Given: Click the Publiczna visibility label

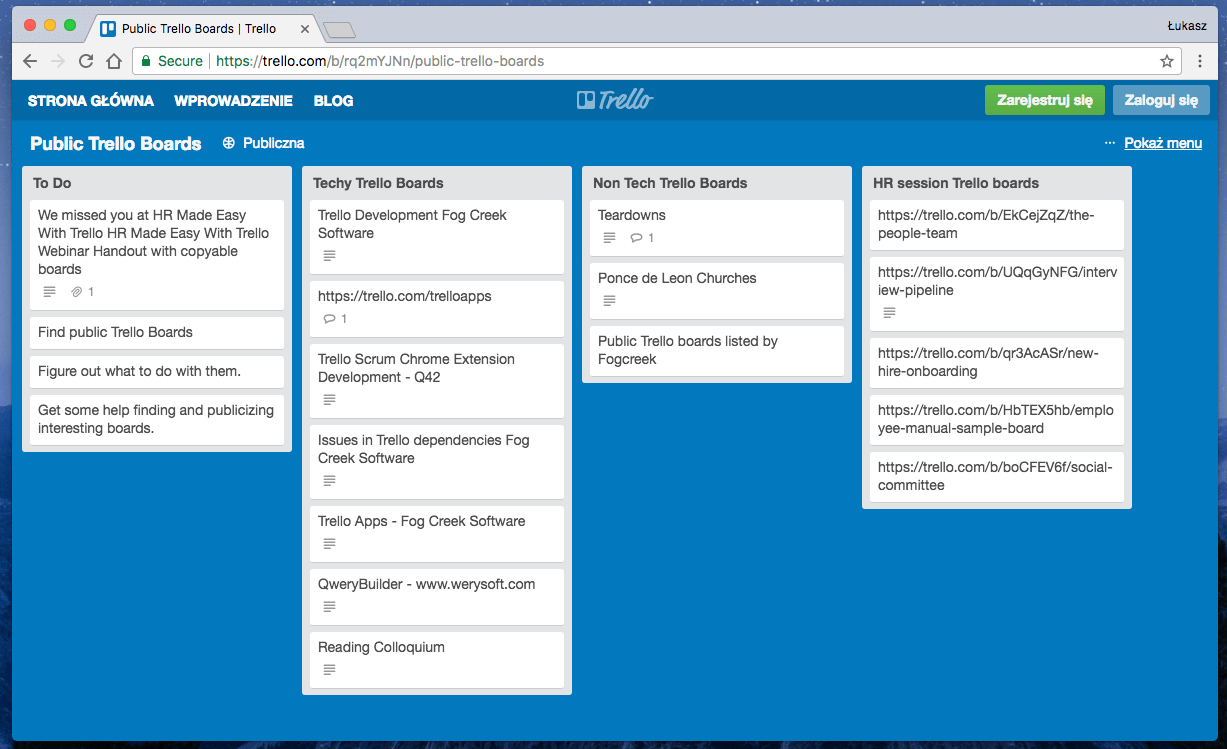Looking at the screenshot, I should point(273,143).
